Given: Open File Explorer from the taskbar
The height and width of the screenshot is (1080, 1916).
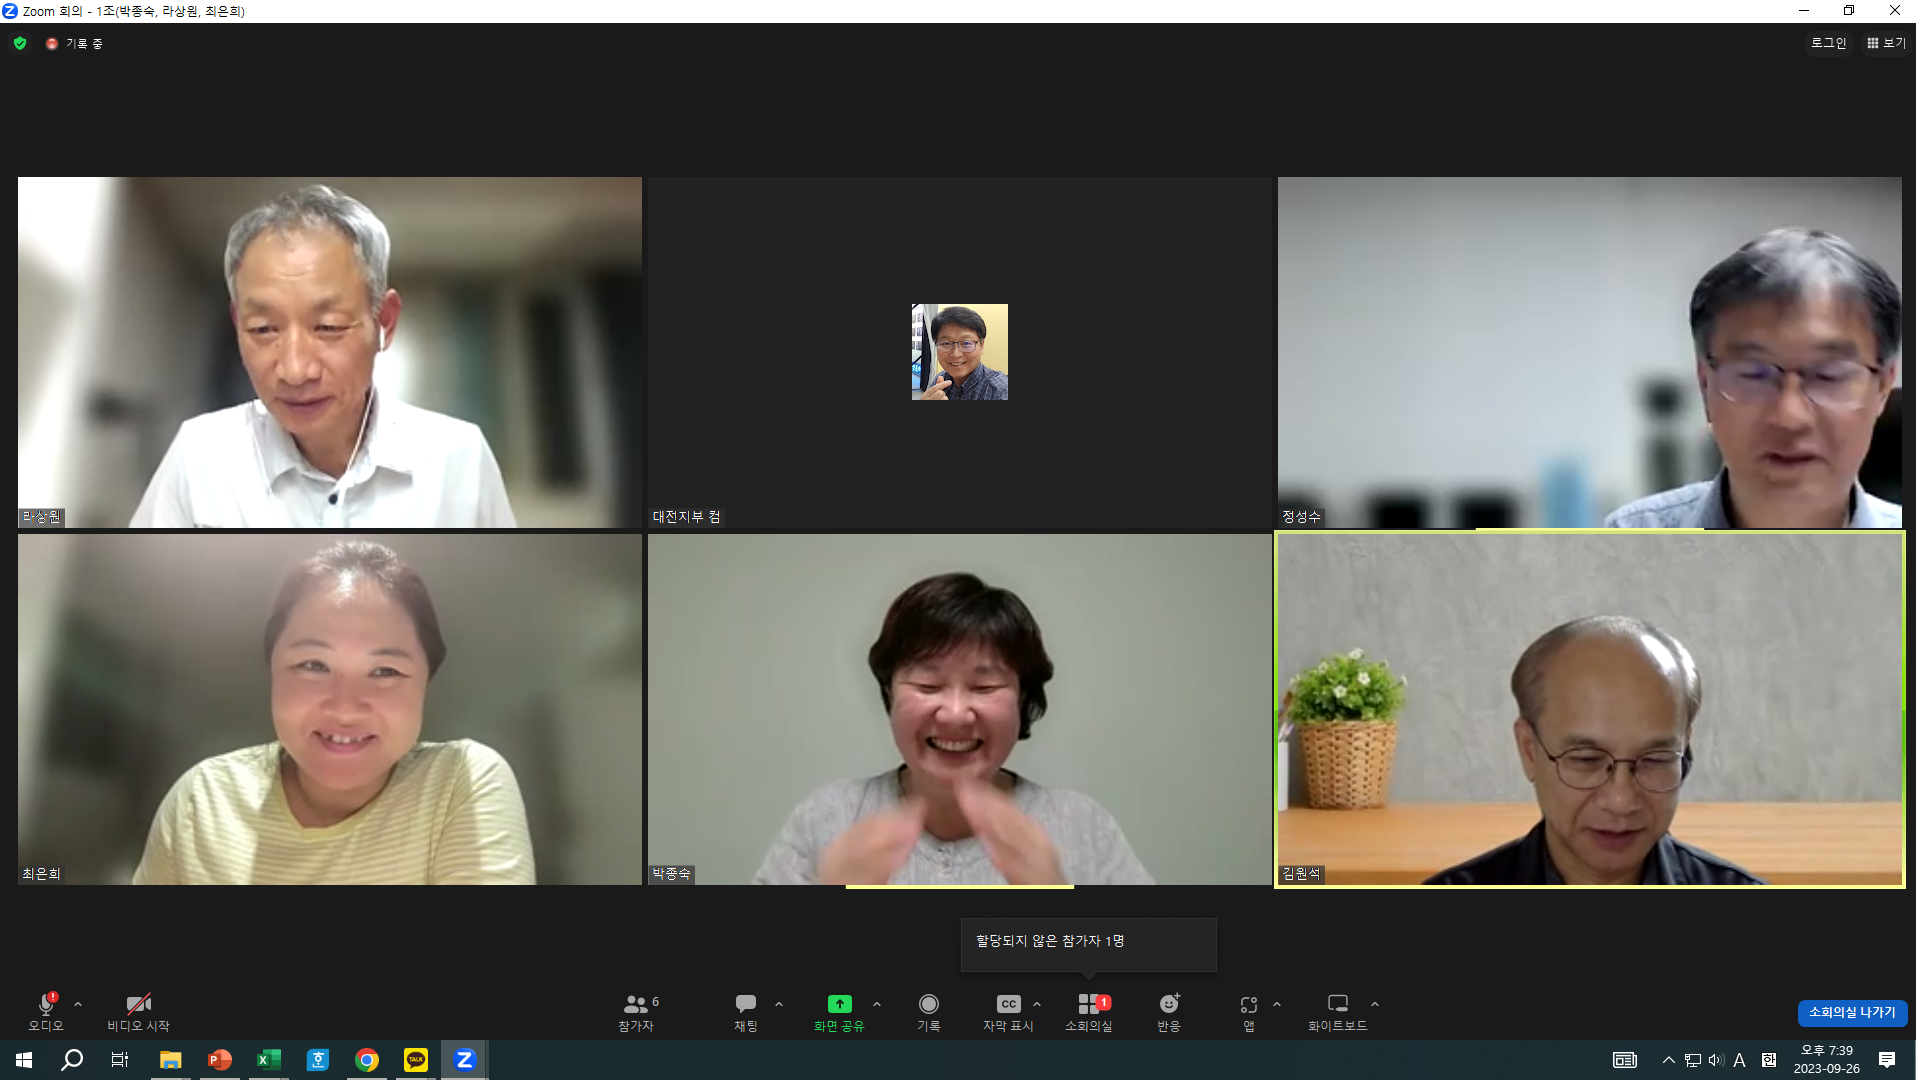Looking at the screenshot, I should click(x=171, y=1060).
